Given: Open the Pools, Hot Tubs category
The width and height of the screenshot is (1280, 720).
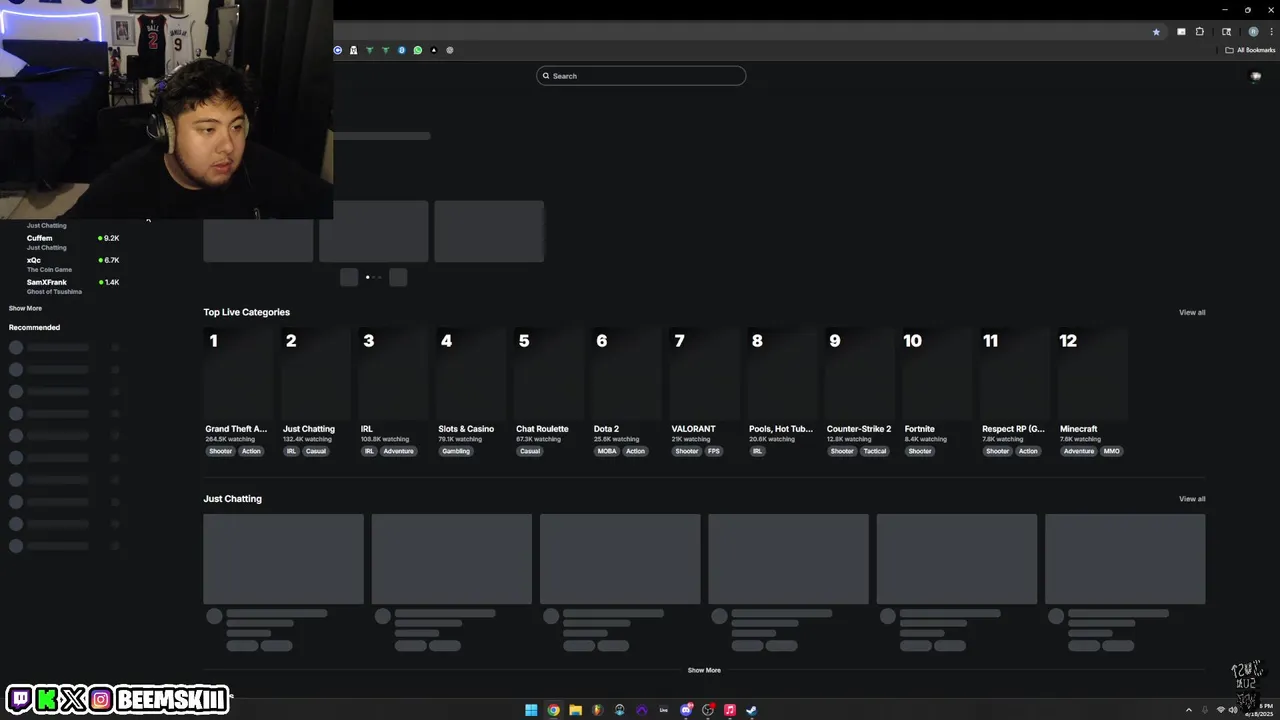Looking at the screenshot, I should point(782,391).
